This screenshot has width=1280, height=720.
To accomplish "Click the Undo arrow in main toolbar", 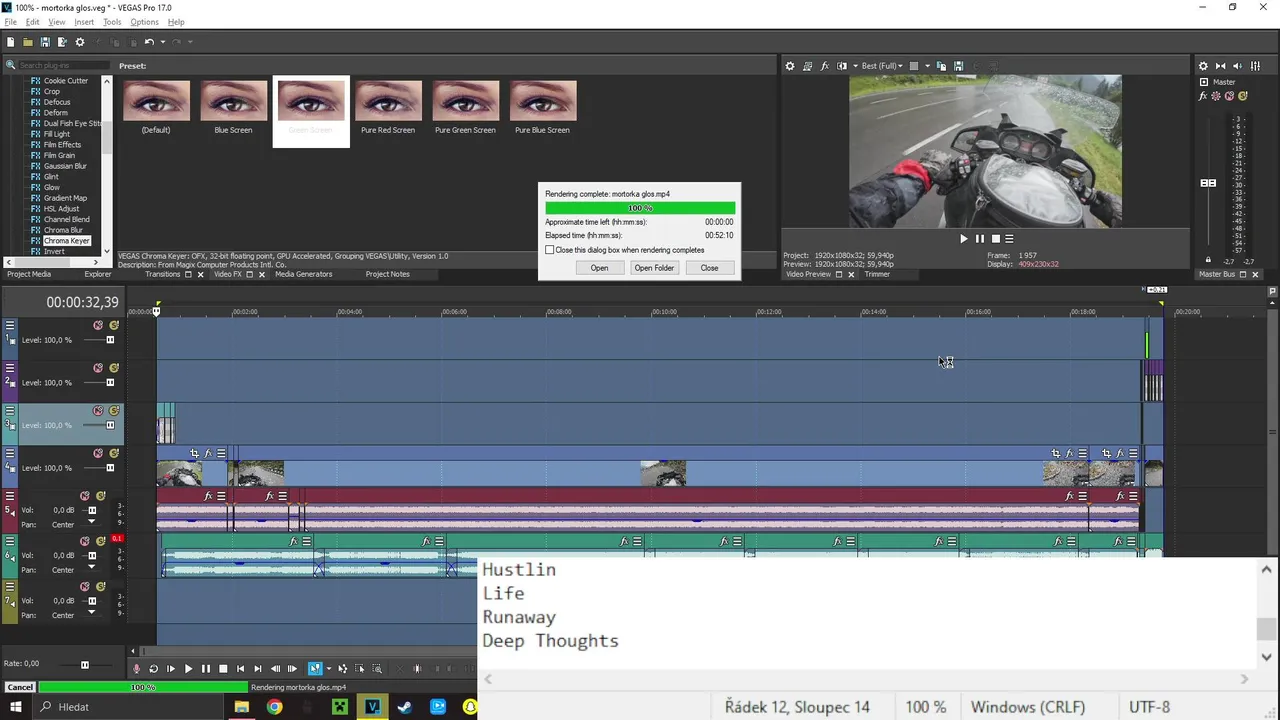I will click(148, 42).
